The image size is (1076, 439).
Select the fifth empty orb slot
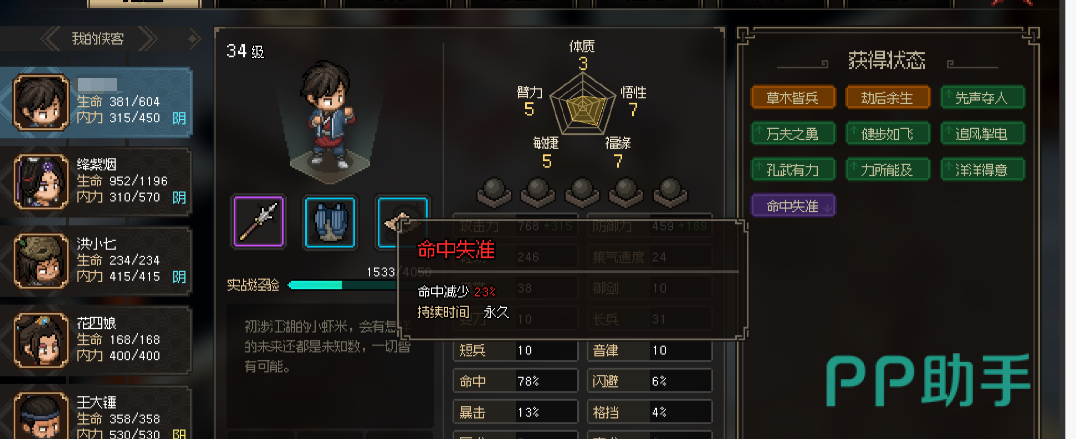tap(670, 192)
